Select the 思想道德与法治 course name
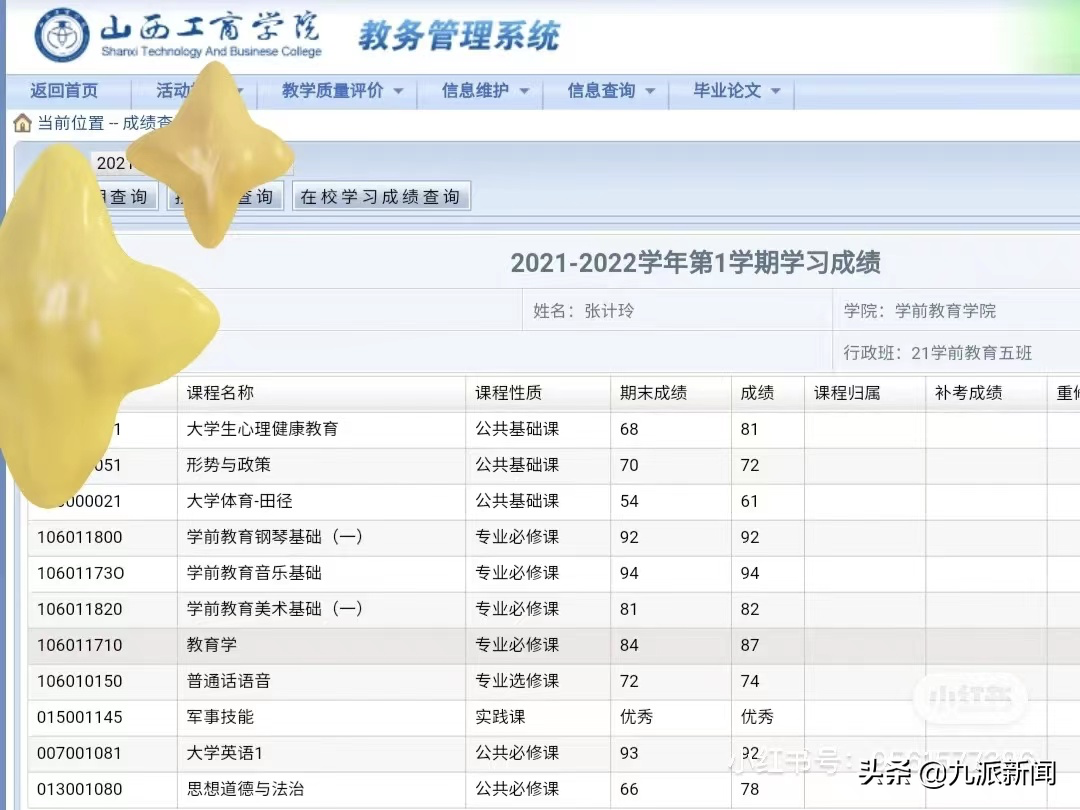Image resolution: width=1080 pixels, height=810 pixels. tap(245, 789)
